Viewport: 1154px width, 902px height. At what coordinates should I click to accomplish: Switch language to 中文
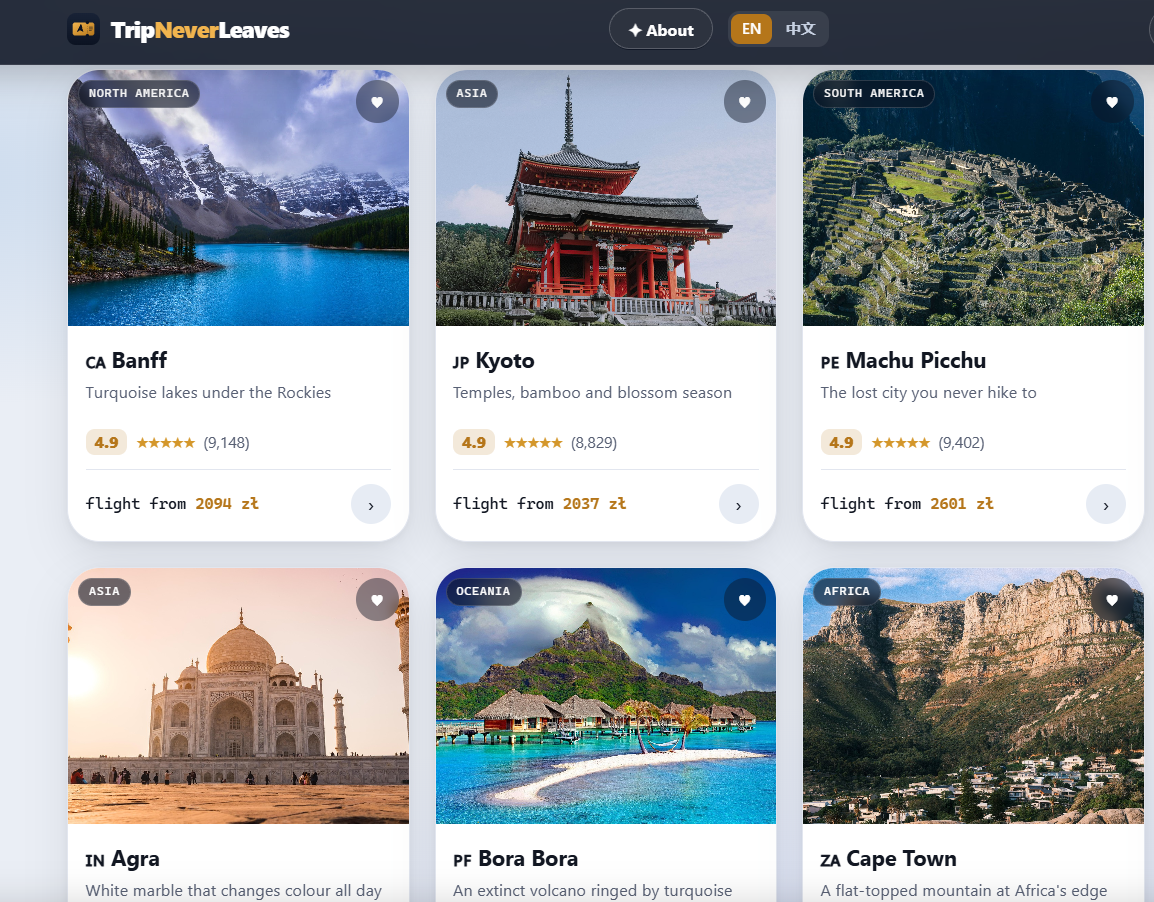pyautogui.click(x=800, y=29)
